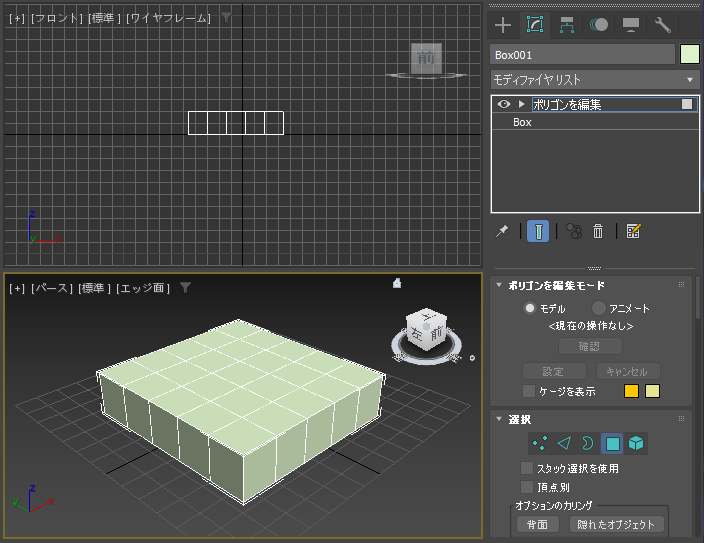Select Element sub-object level icon
Image resolution: width=704 pixels, height=543 pixels.
click(x=636, y=443)
